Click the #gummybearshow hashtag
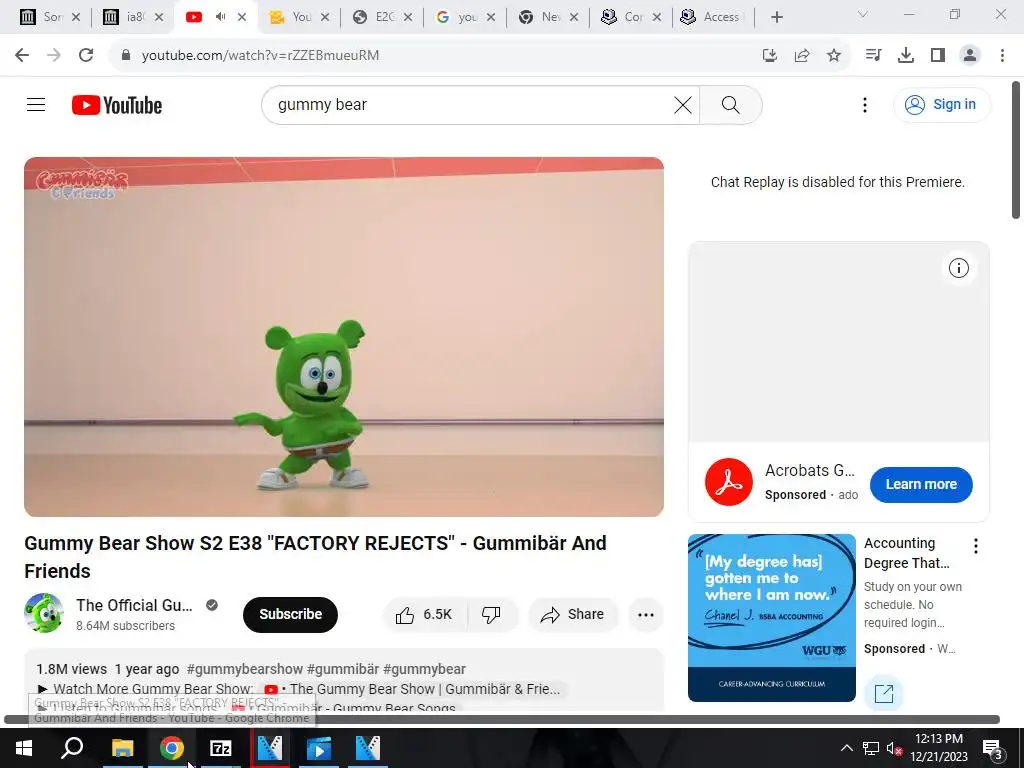The width and height of the screenshot is (1024, 768). pyautogui.click(x=244, y=669)
